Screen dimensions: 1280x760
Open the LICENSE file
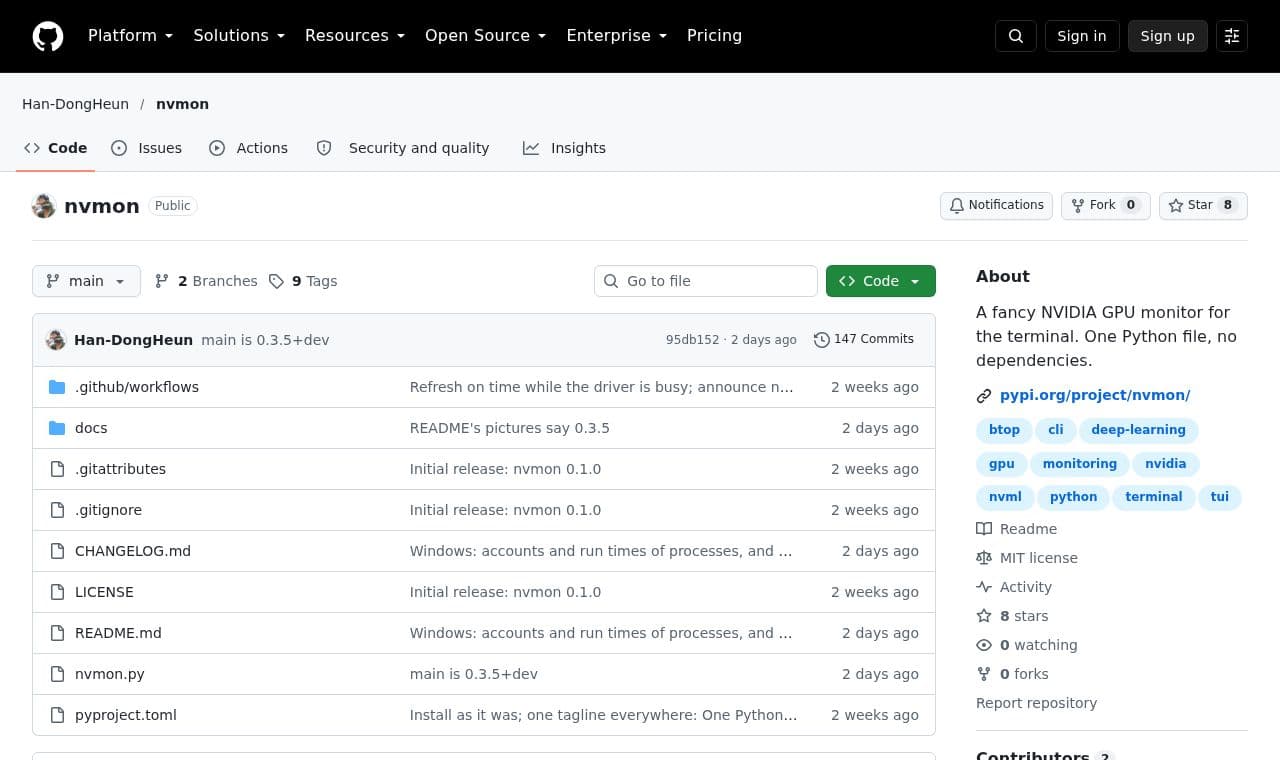(x=104, y=592)
